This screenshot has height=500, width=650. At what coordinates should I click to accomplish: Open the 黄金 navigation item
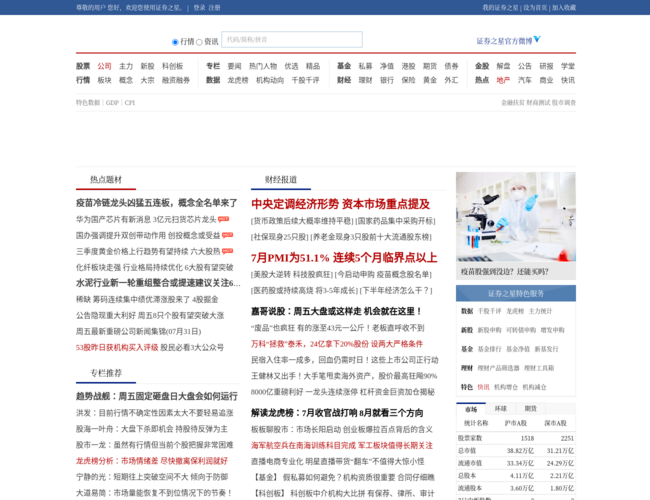430,80
